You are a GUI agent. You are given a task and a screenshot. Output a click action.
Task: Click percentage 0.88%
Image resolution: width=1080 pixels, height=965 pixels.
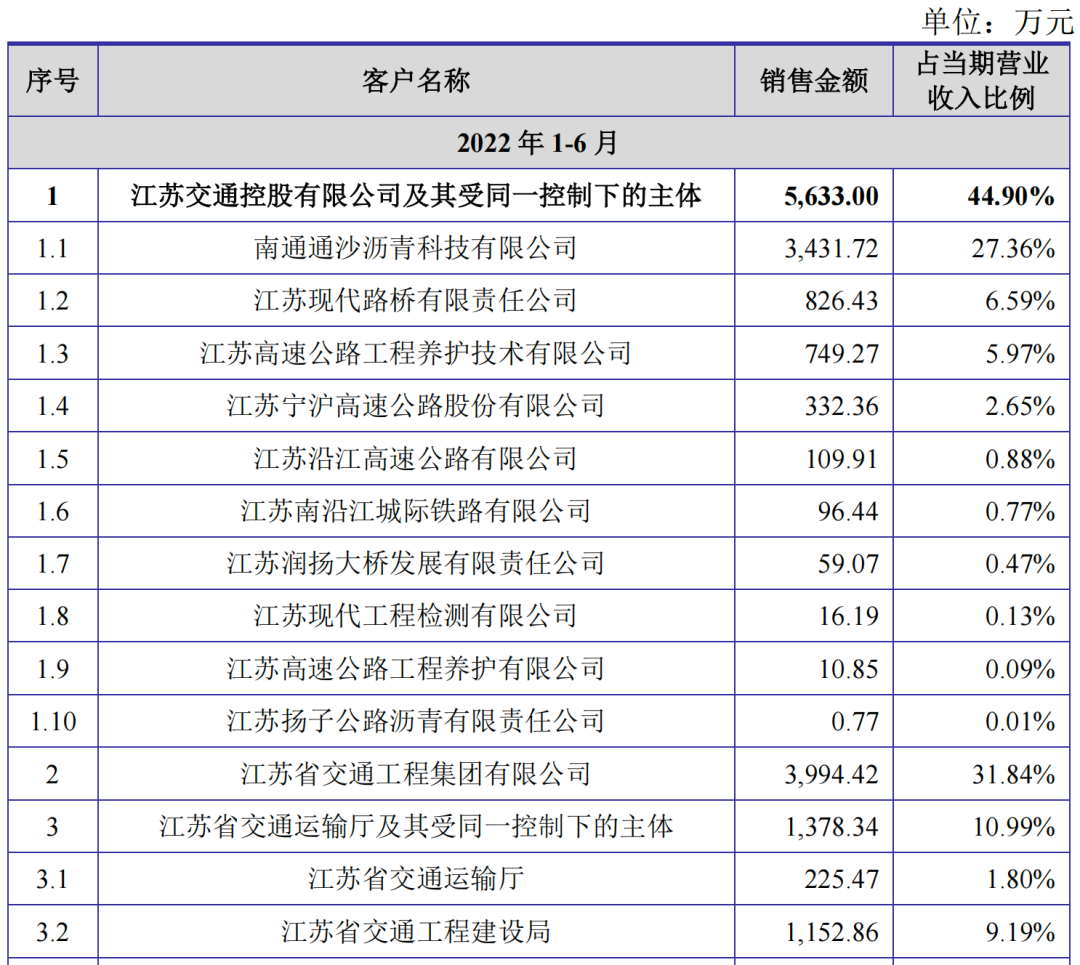pos(1020,459)
